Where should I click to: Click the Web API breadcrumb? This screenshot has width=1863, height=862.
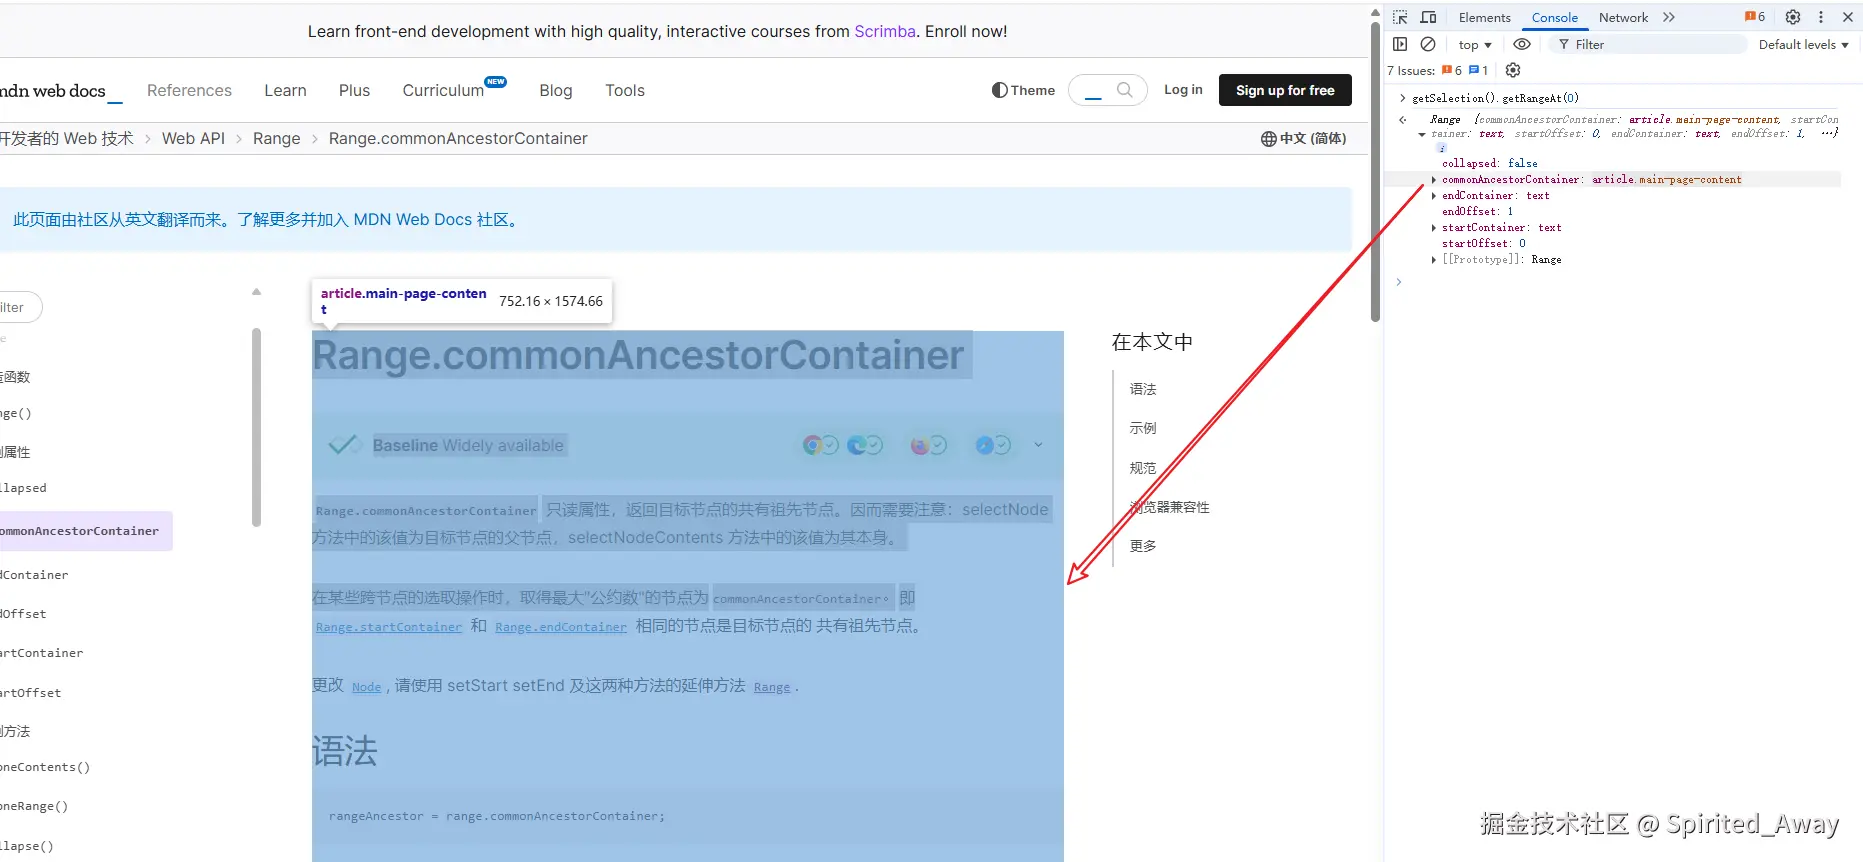pos(193,138)
